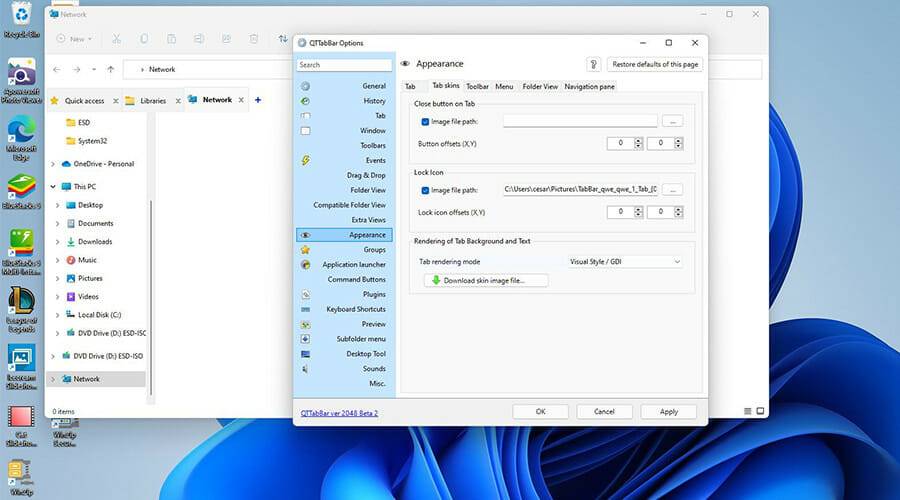Click New button in Explorer toolbar
Image resolution: width=900 pixels, height=500 pixels.
tap(74, 39)
